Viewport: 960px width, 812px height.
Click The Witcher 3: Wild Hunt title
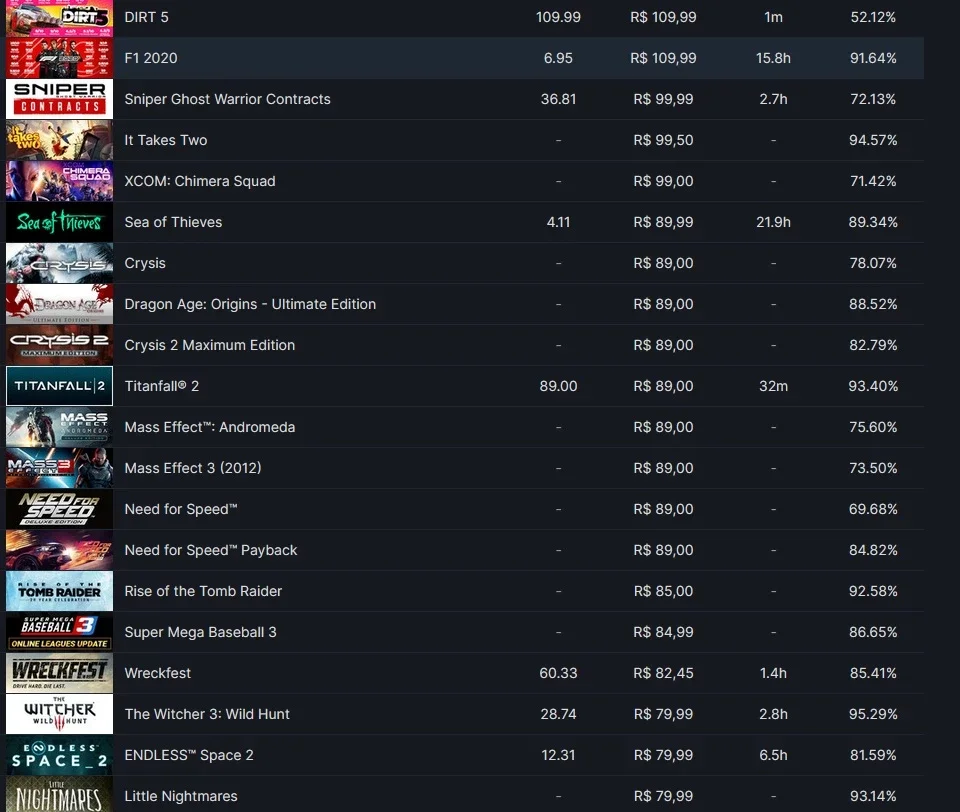(x=207, y=715)
